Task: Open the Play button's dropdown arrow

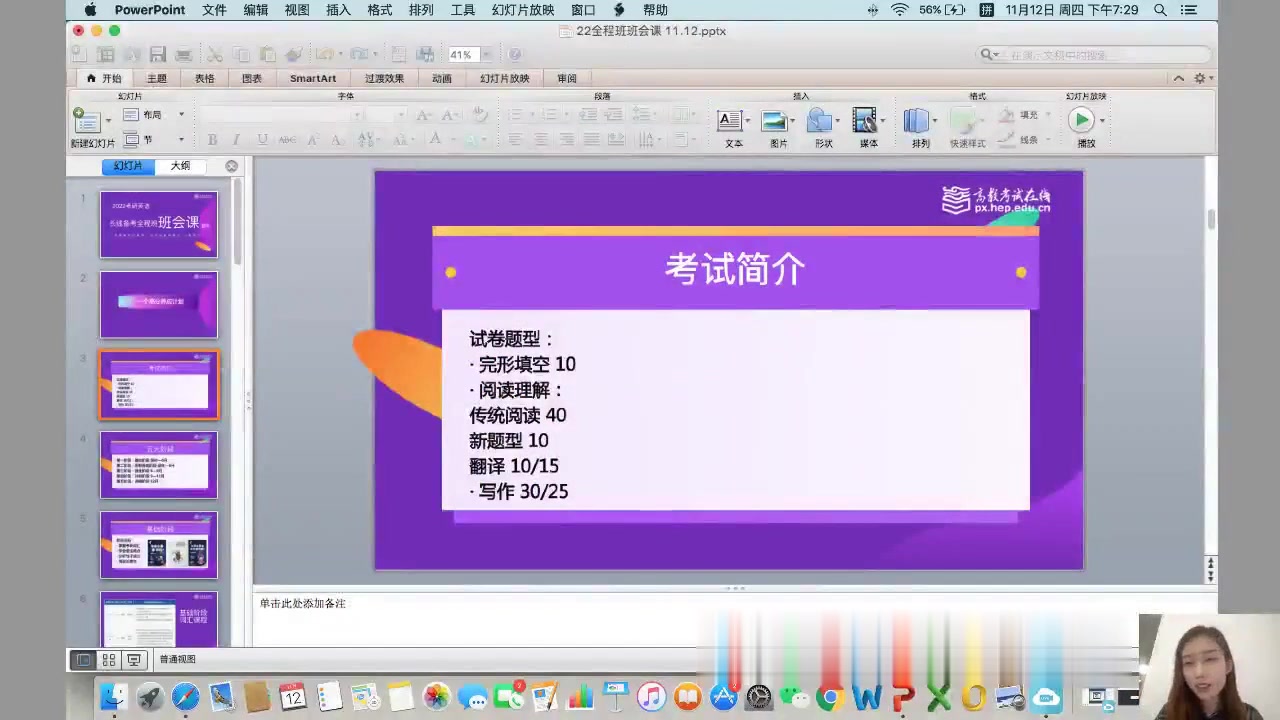Action: pos(1102,121)
